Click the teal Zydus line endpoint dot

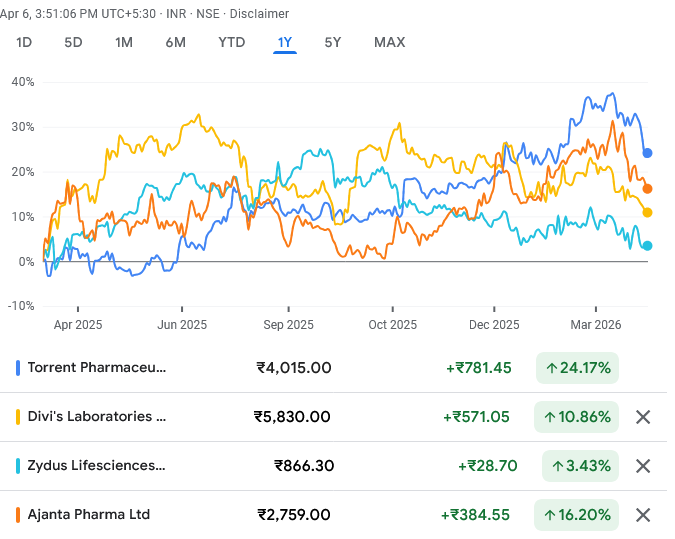[x=647, y=246]
